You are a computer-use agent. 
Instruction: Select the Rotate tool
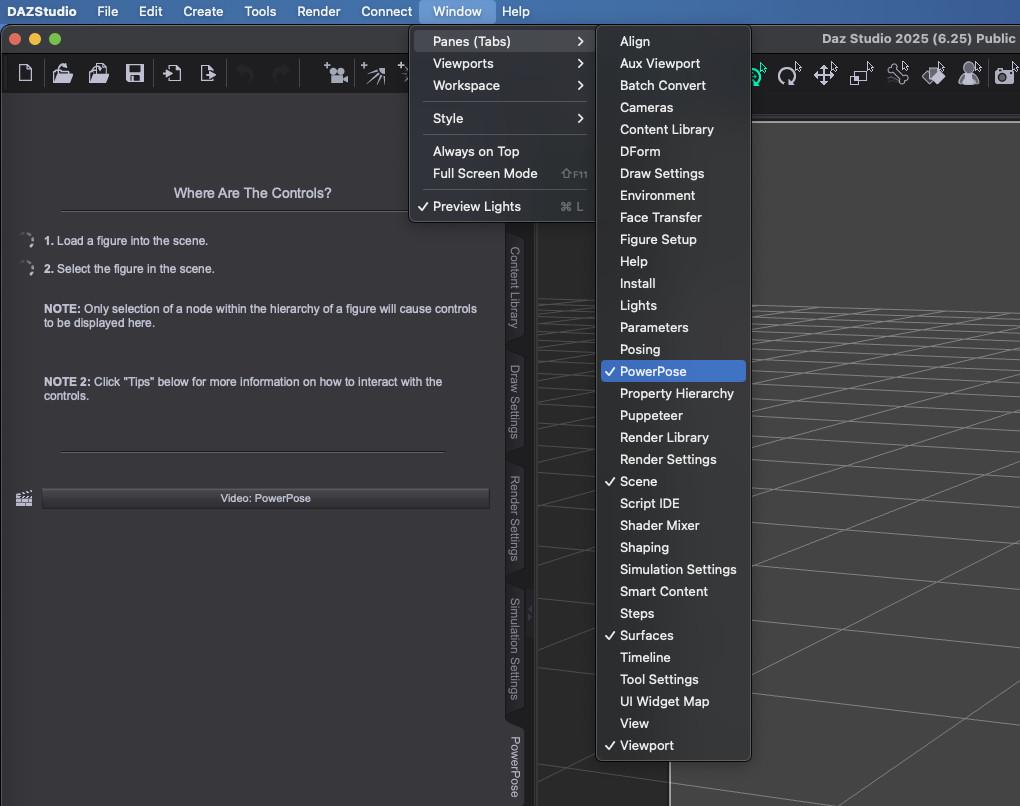(789, 74)
